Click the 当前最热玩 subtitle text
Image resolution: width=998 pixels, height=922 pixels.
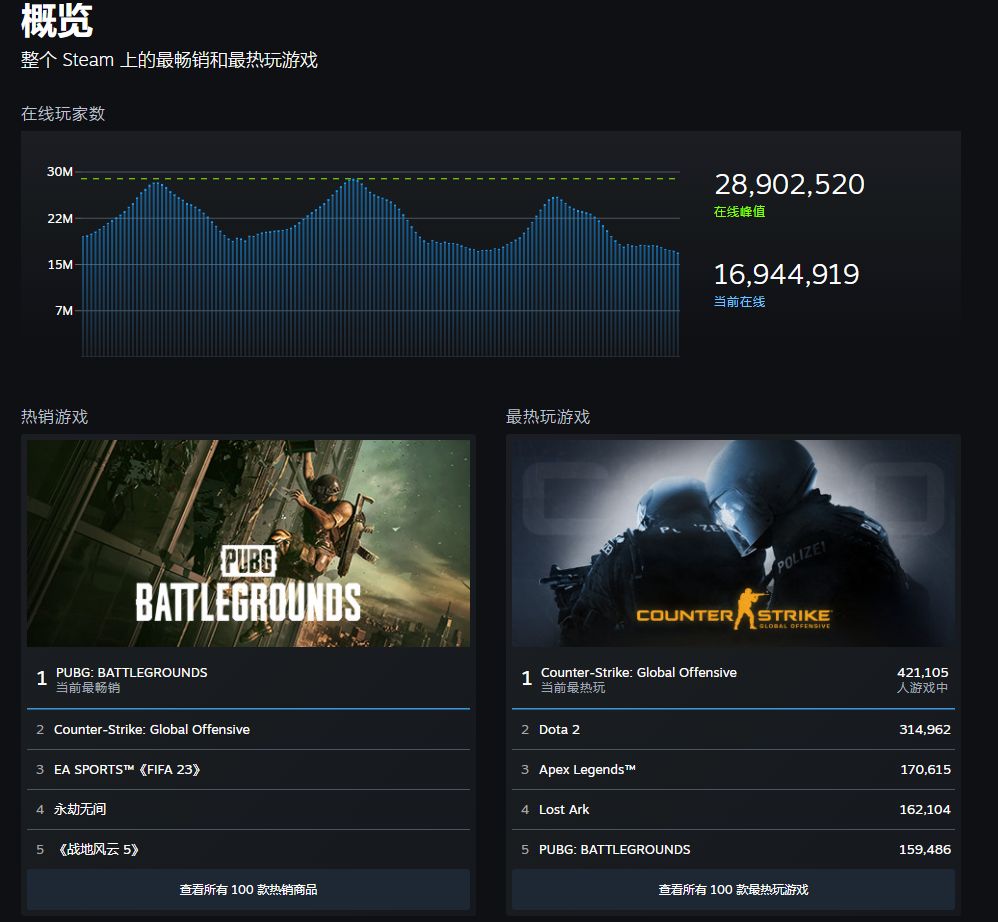[573, 688]
